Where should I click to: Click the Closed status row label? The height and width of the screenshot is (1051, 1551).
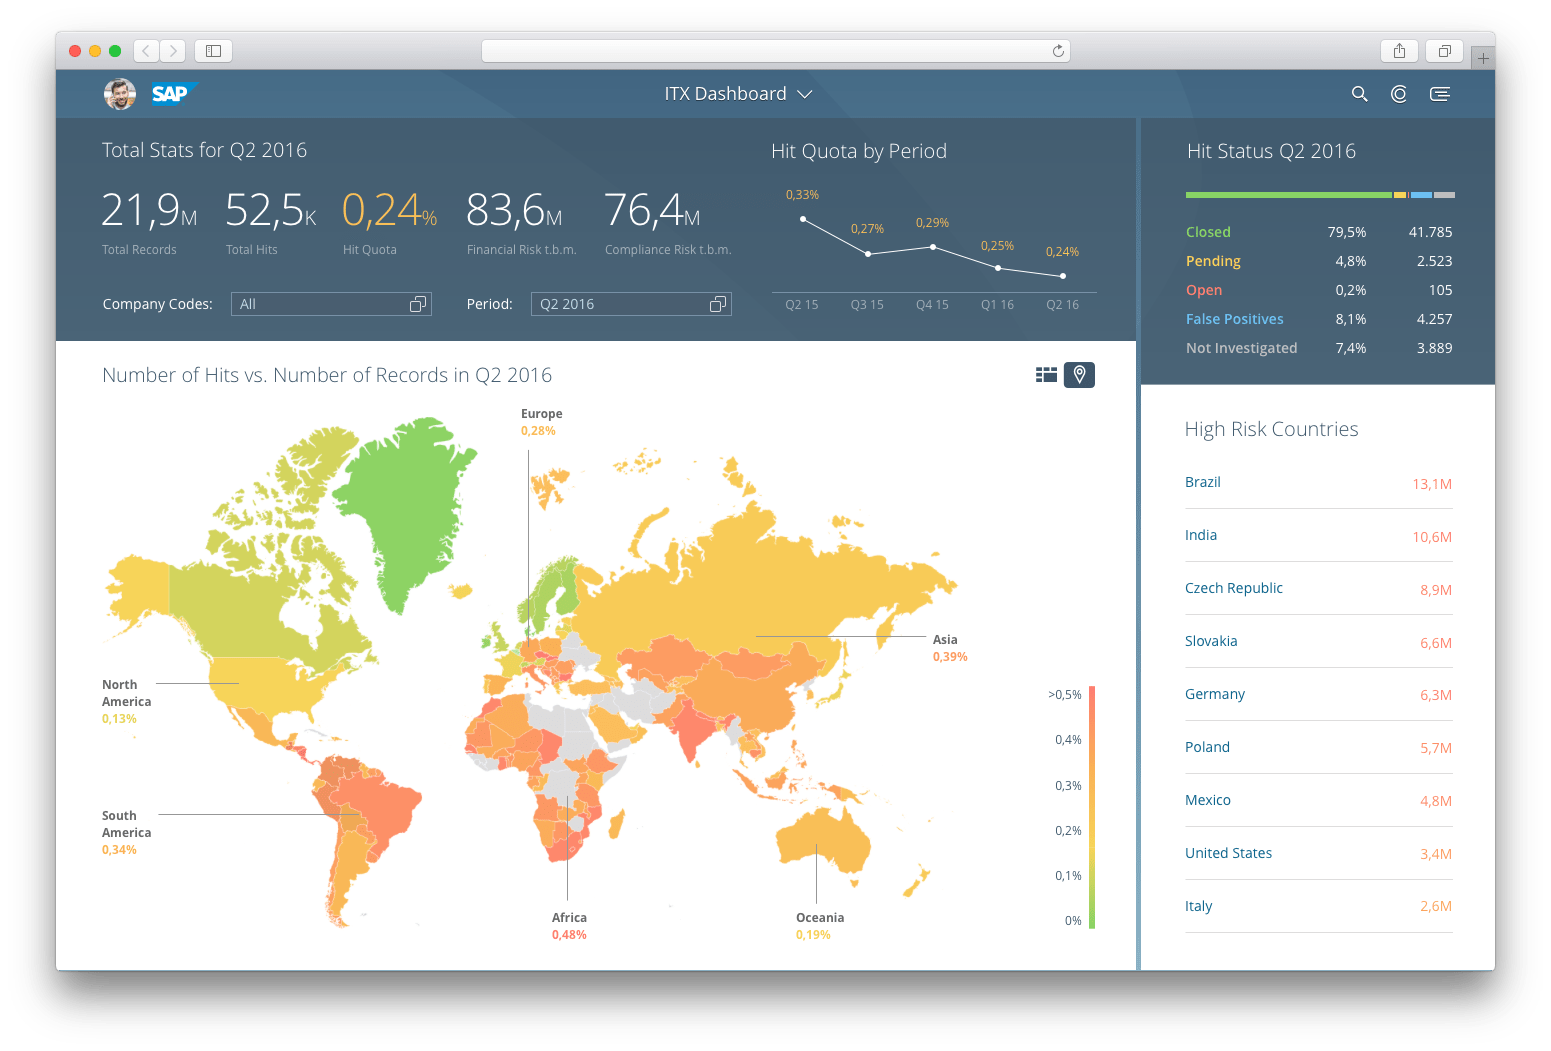pyautogui.click(x=1208, y=232)
